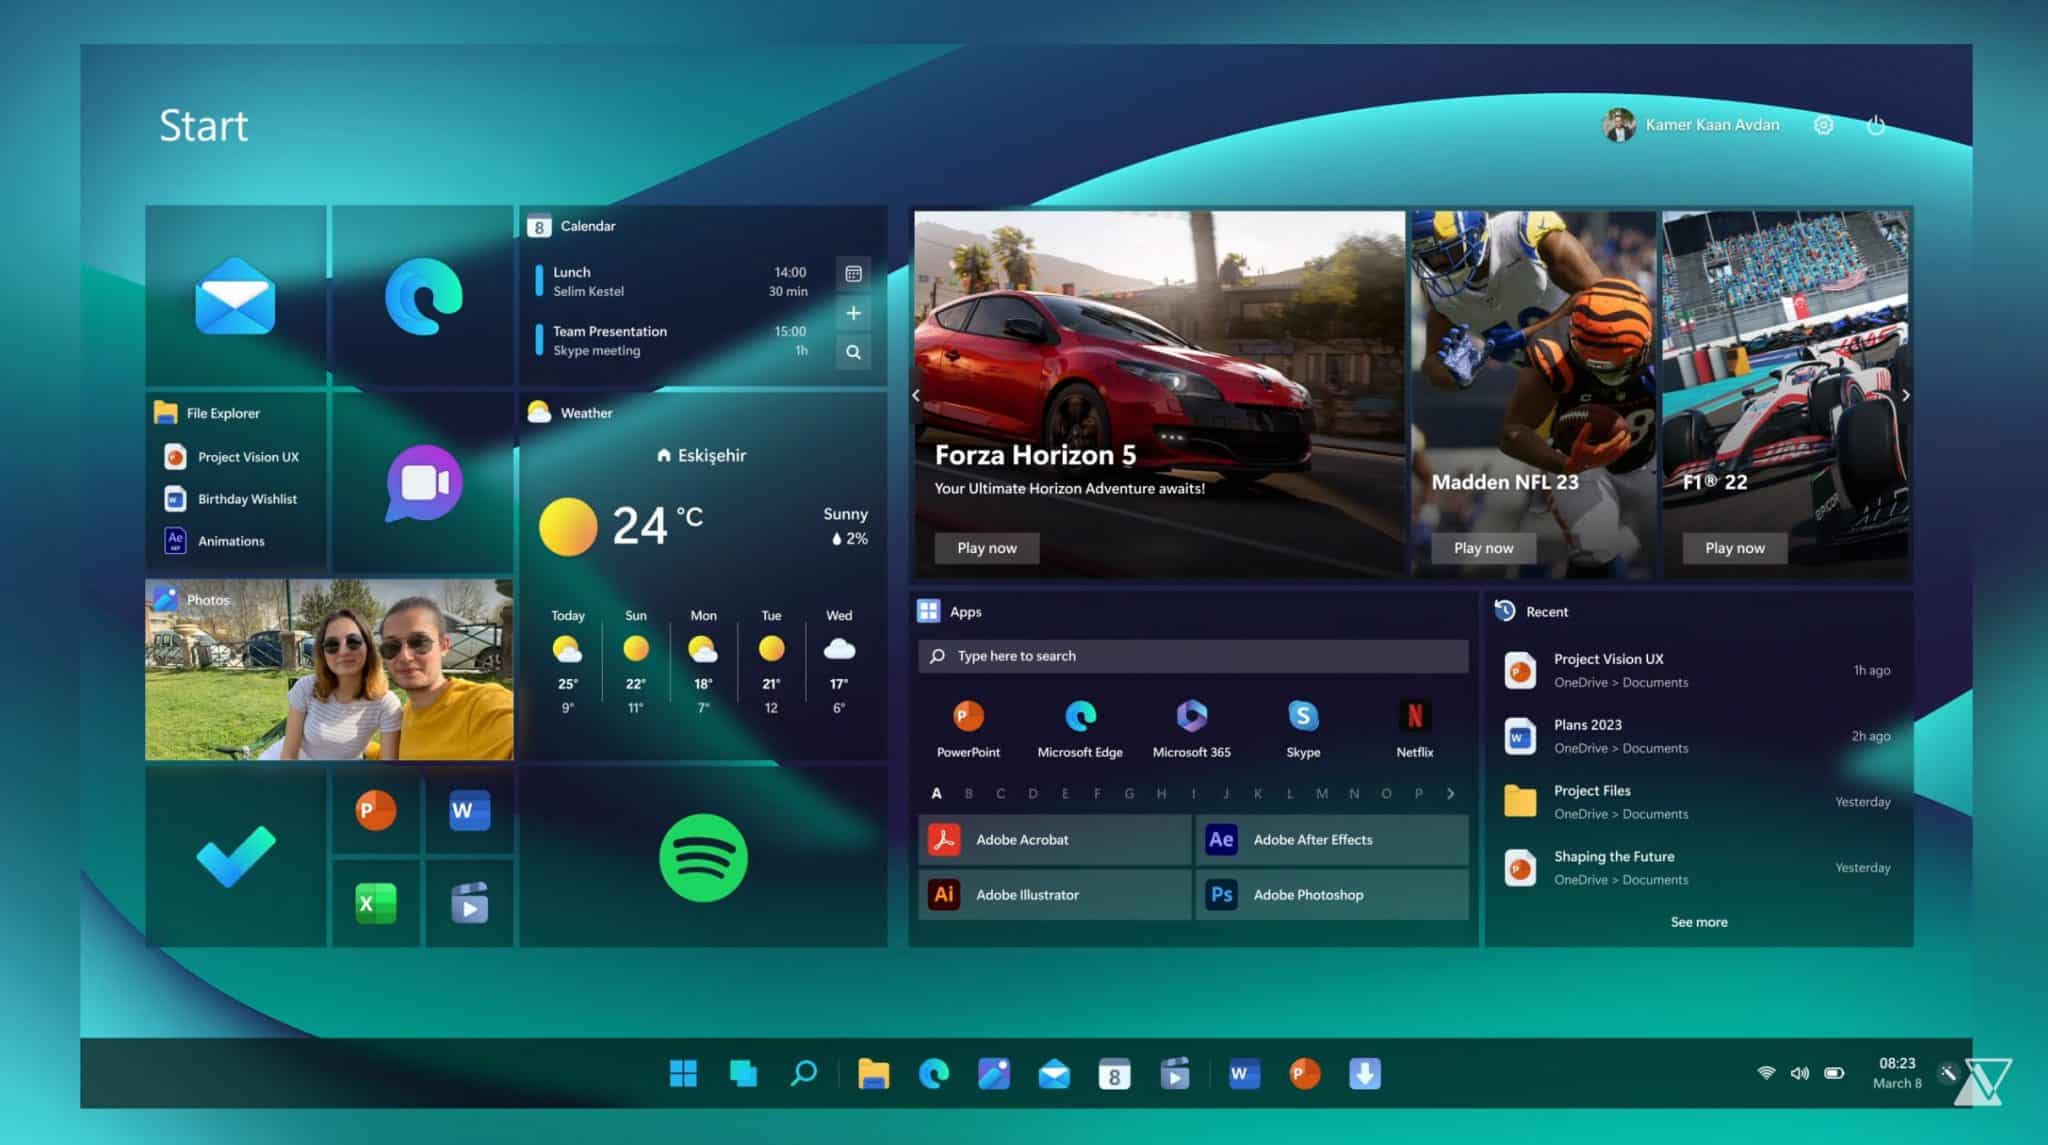Image resolution: width=2048 pixels, height=1145 pixels.
Task: Jump to letter M in the apps index
Action: click(x=1322, y=793)
